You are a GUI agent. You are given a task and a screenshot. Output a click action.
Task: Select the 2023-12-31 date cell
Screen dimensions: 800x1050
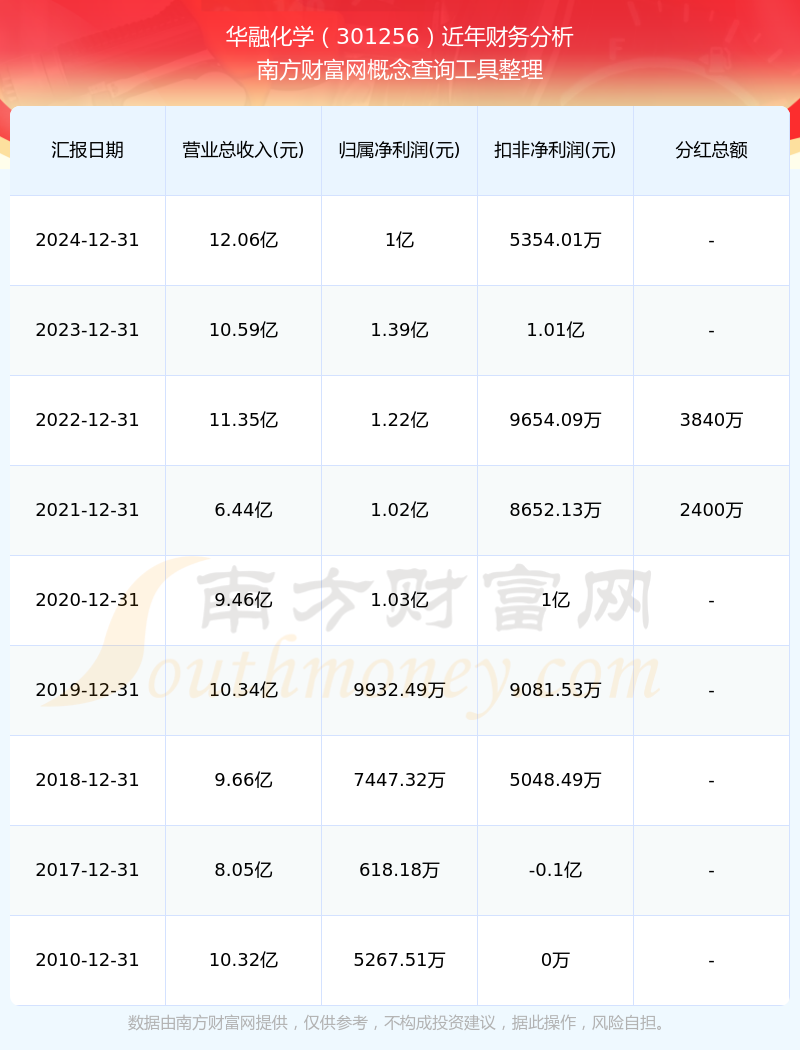(88, 330)
